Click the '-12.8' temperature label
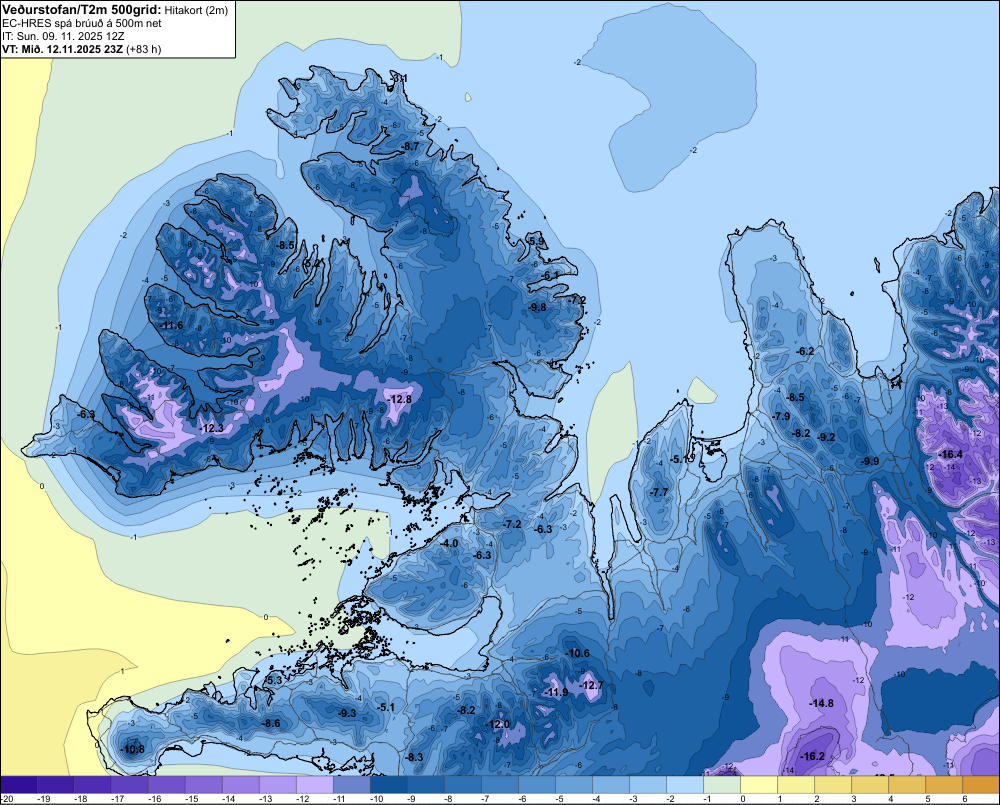The image size is (1000, 805). click(x=399, y=399)
